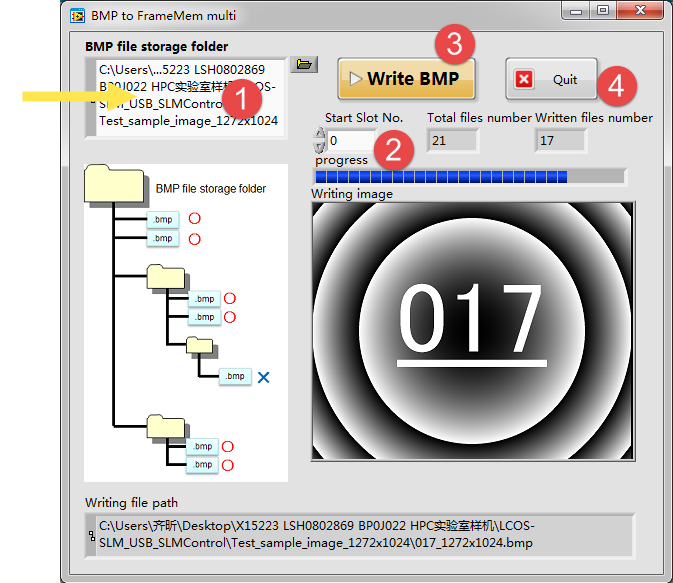Click the 'Test_sample_image_1272x1024' path line
This screenshot has width=673, height=583.
188,121
